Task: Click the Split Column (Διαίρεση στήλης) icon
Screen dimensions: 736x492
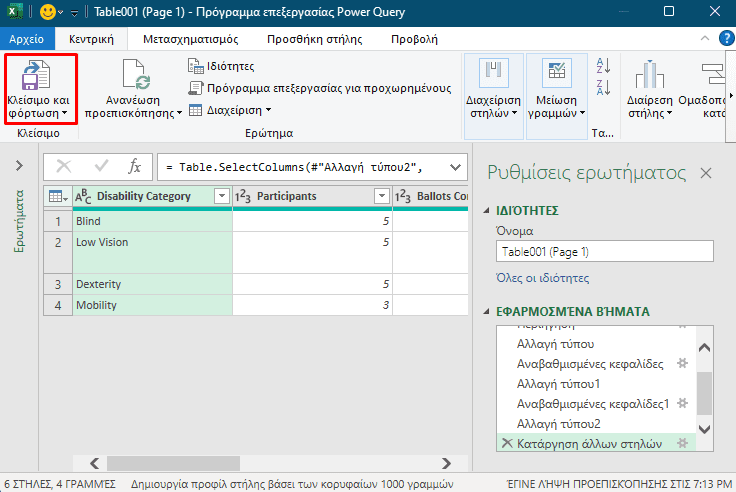Action: (x=650, y=74)
